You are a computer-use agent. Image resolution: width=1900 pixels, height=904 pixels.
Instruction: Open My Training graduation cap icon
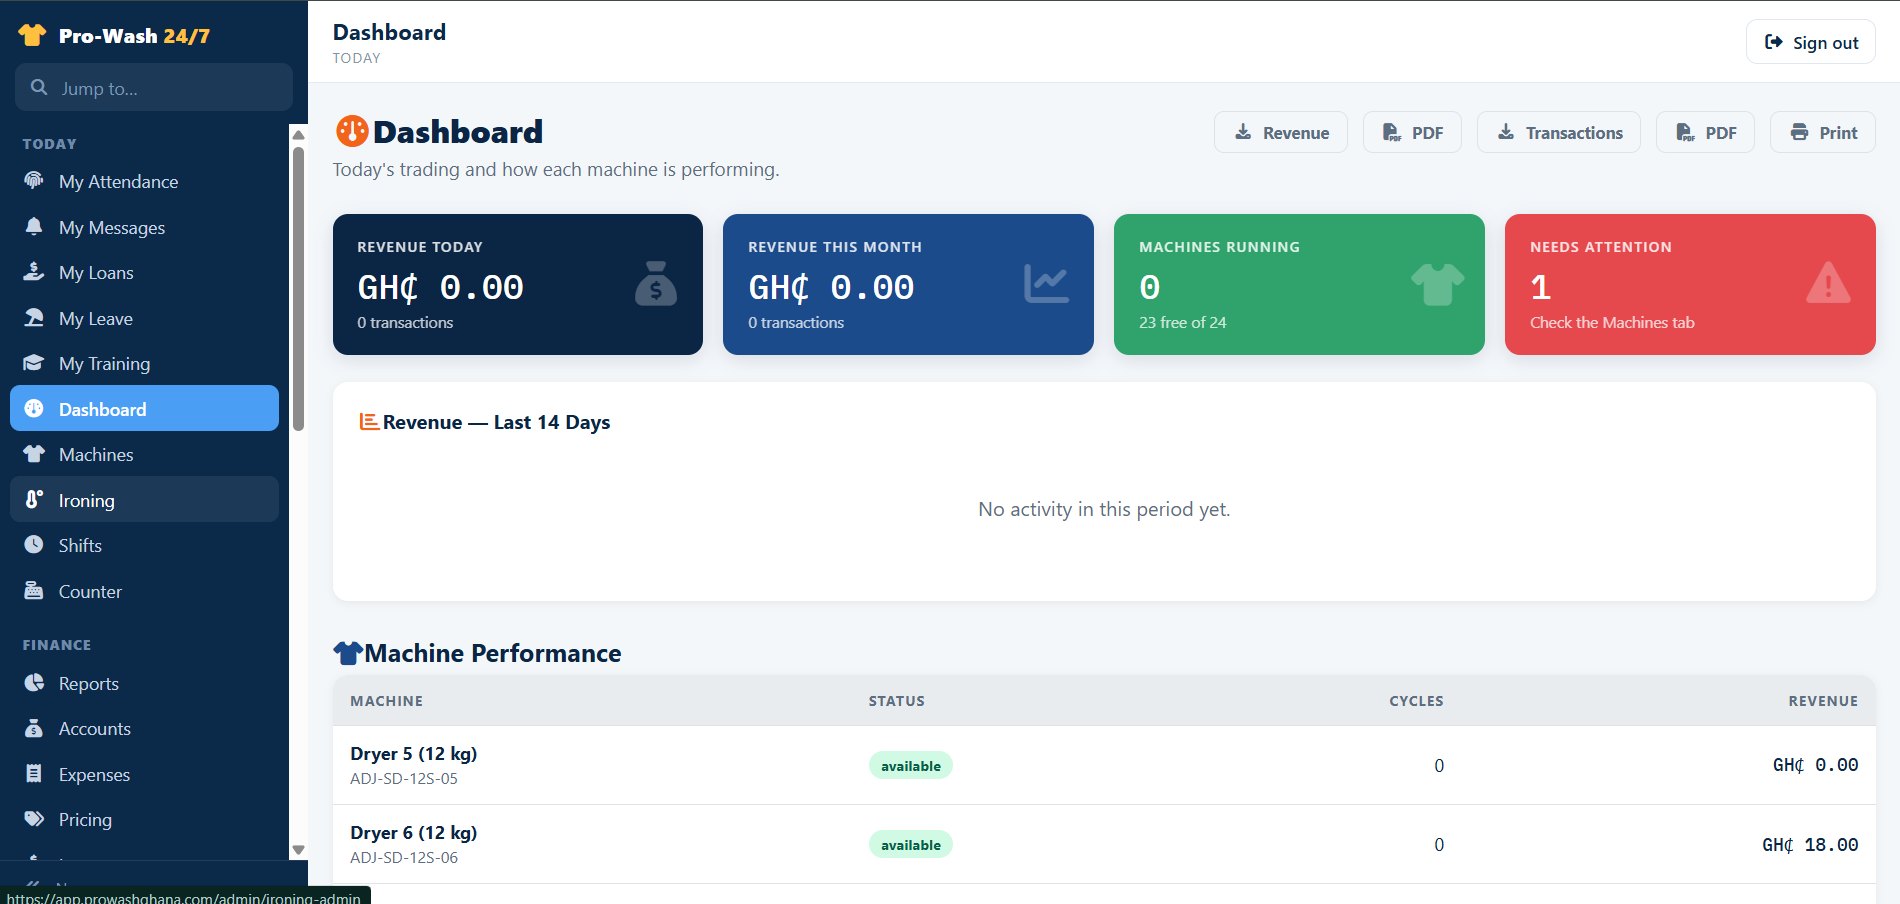[x=34, y=363]
